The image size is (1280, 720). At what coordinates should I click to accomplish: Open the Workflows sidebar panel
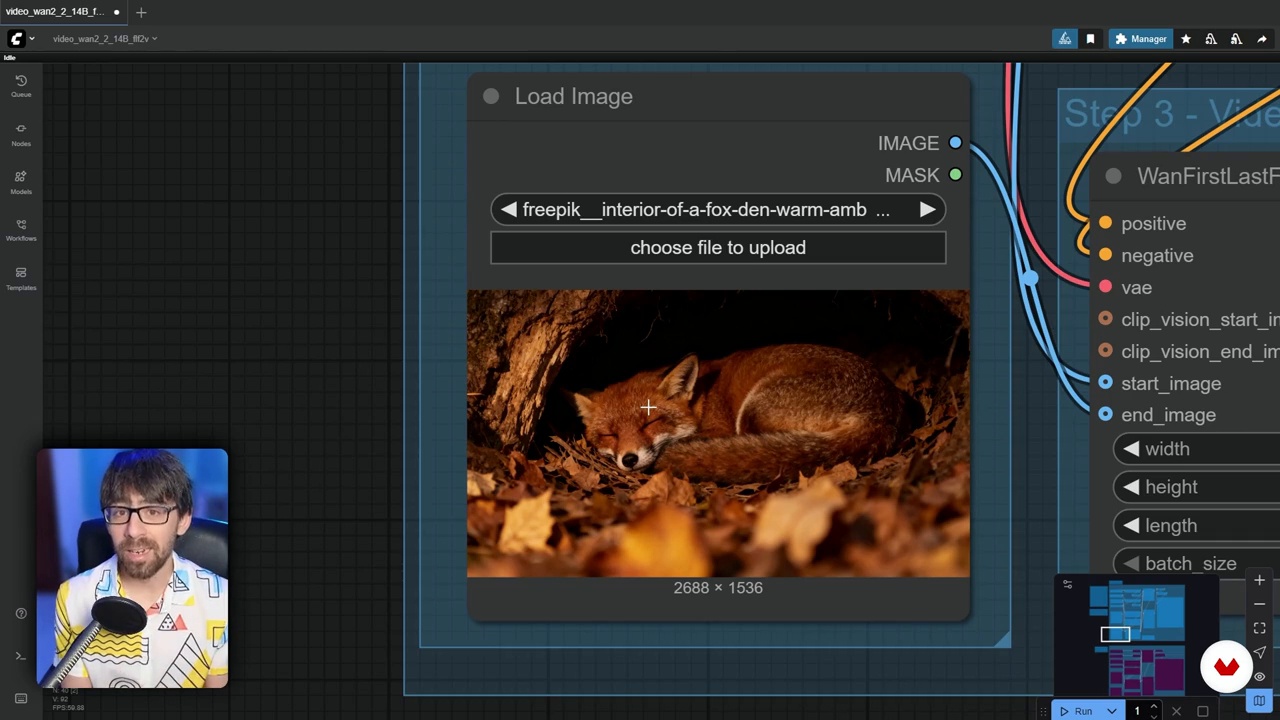coord(21,229)
